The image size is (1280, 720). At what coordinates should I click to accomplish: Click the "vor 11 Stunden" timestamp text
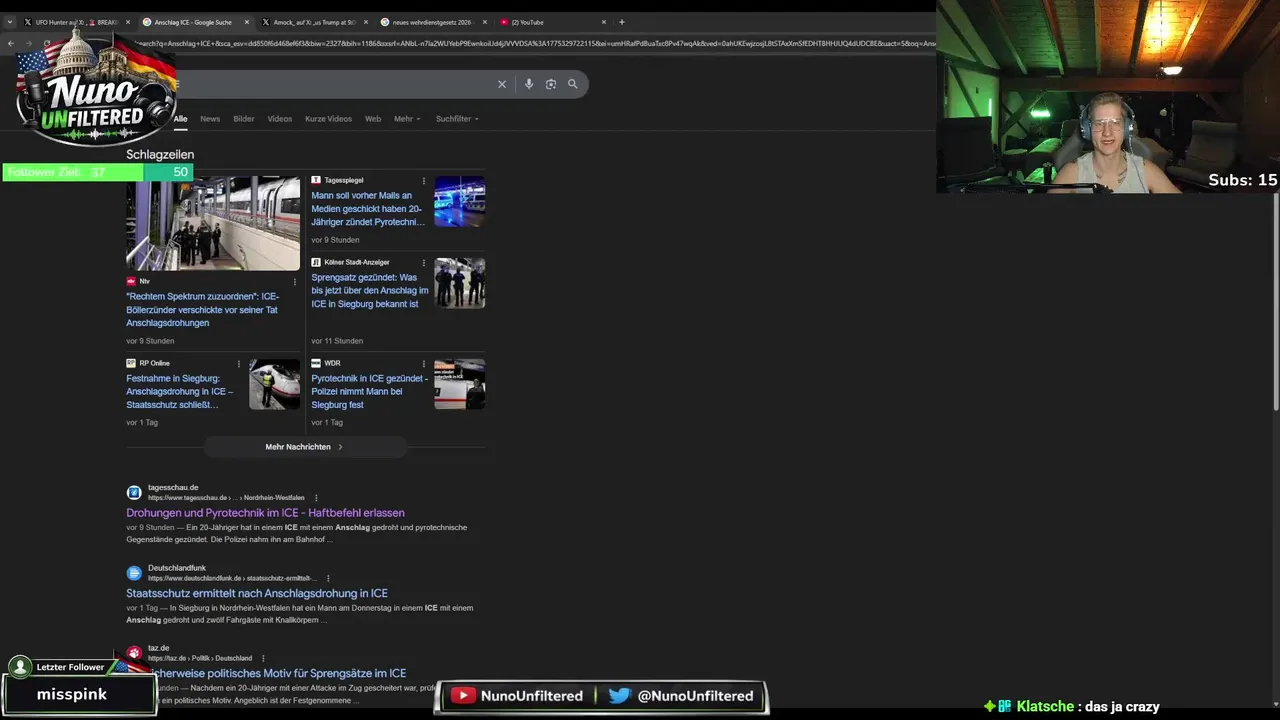click(x=337, y=341)
